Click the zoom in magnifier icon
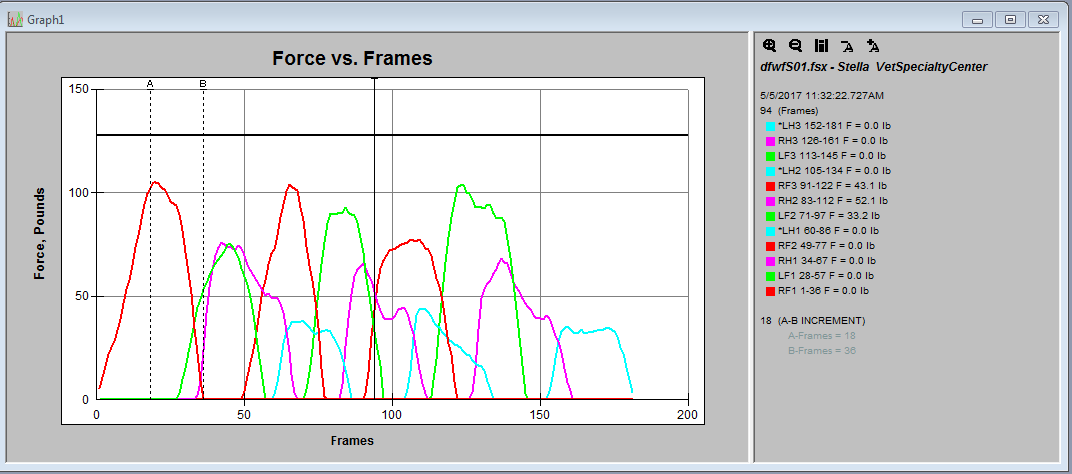Screen dimensions: 1072x474 coord(769,46)
